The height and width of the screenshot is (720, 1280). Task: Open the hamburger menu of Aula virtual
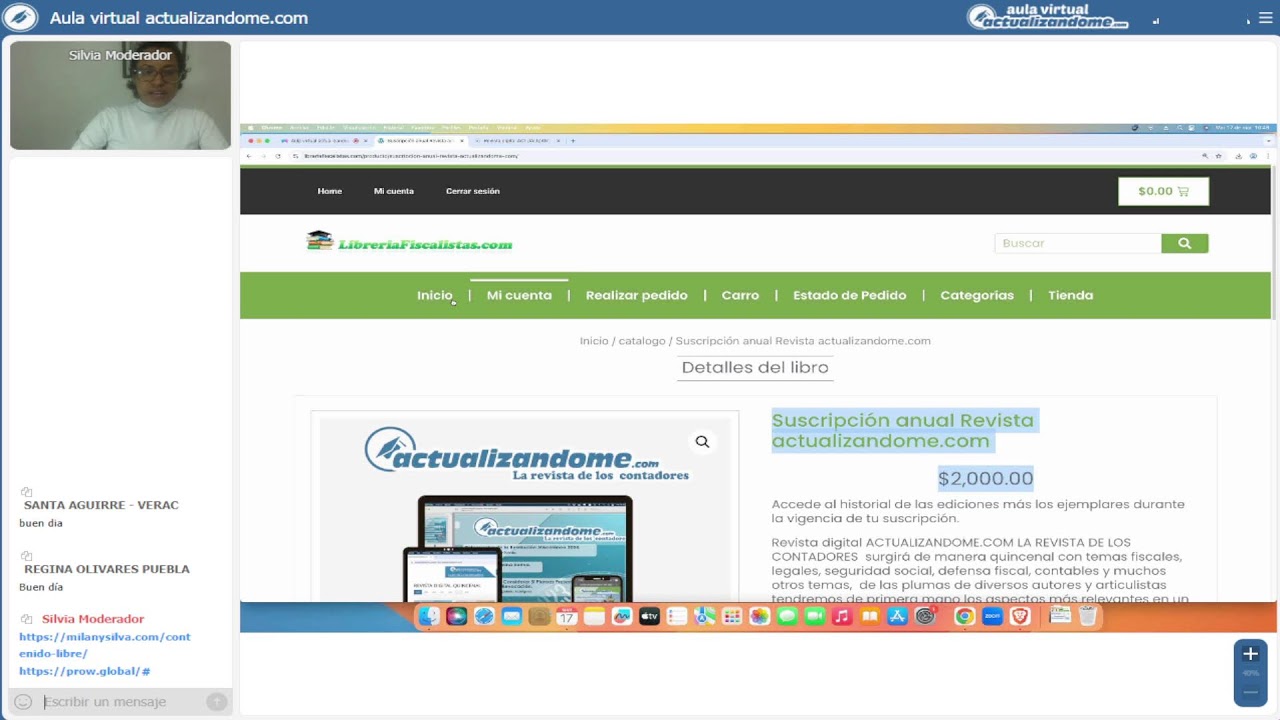[x=1265, y=18]
